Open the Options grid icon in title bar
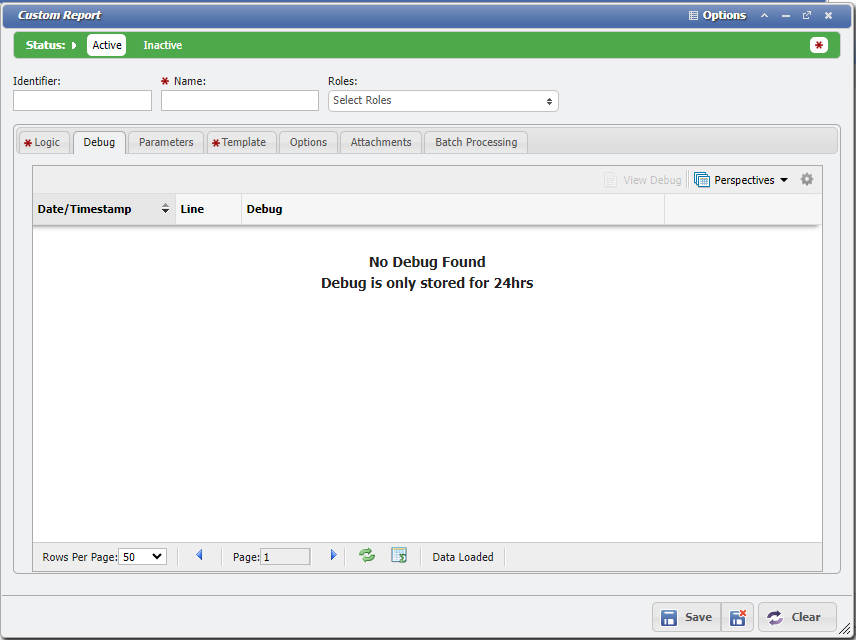Screen dimensions: 856x640 click(x=691, y=15)
